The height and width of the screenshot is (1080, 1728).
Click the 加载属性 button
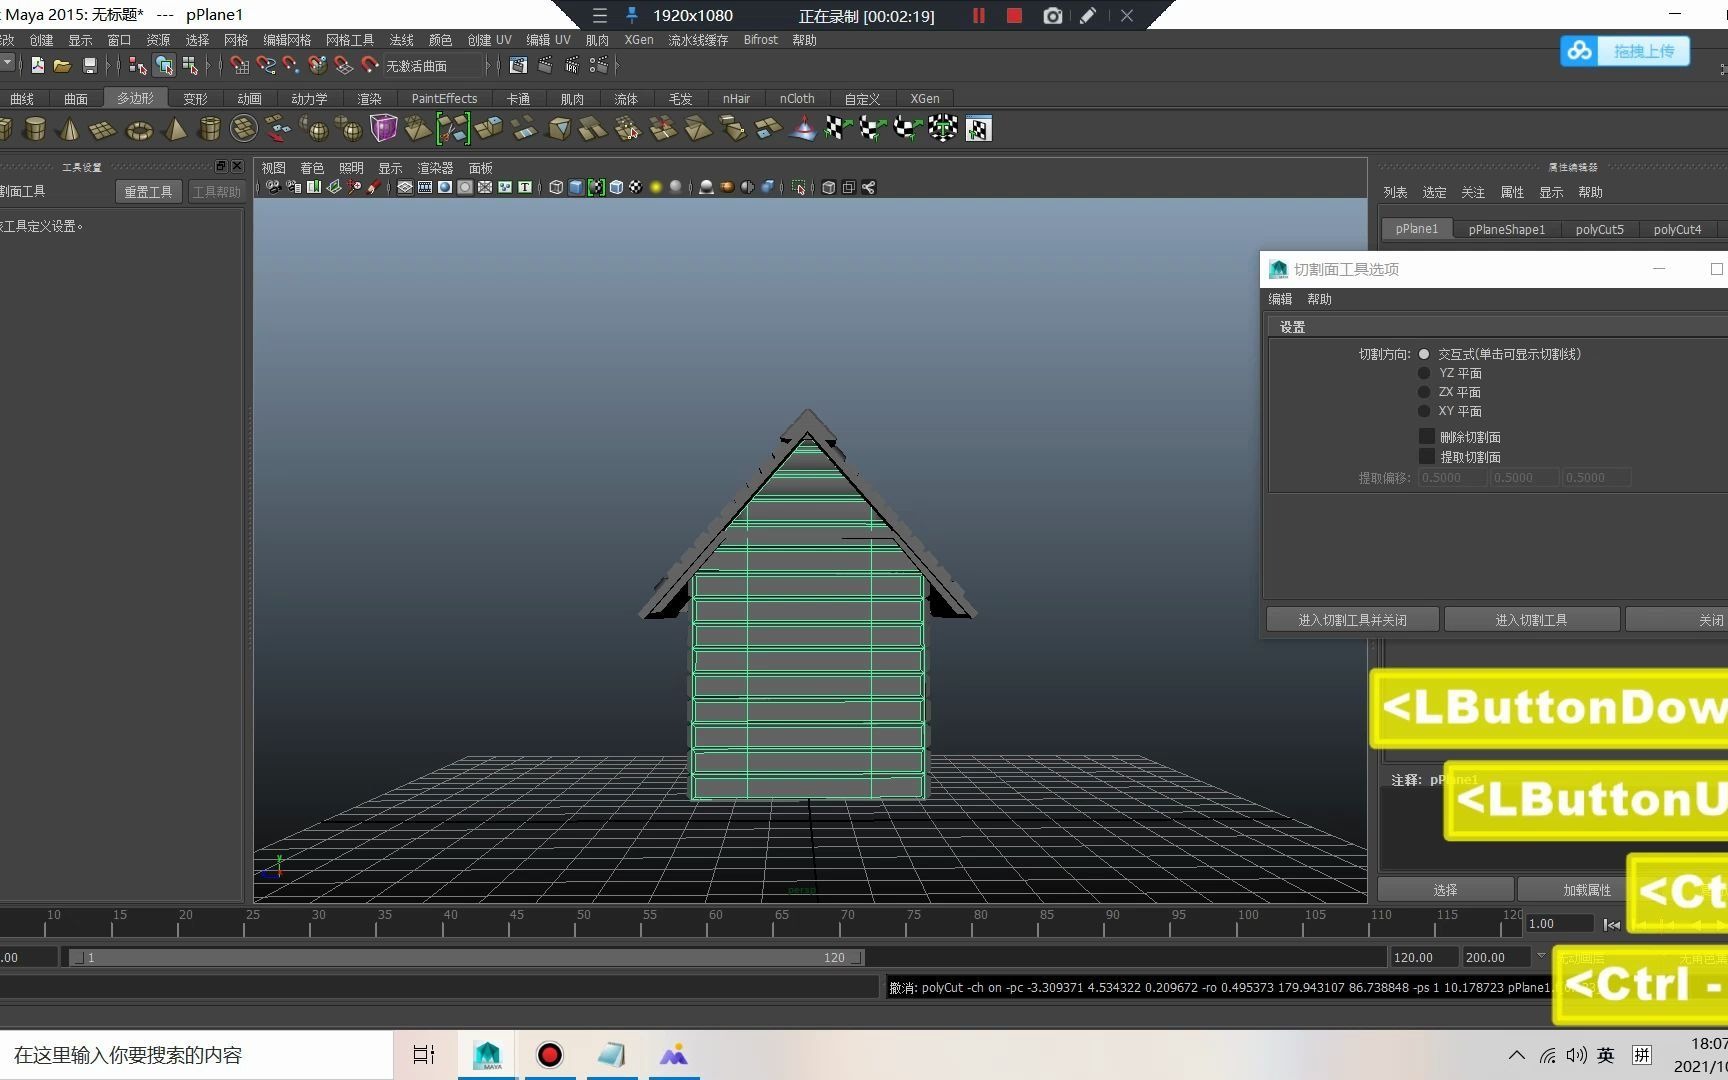(x=1587, y=889)
